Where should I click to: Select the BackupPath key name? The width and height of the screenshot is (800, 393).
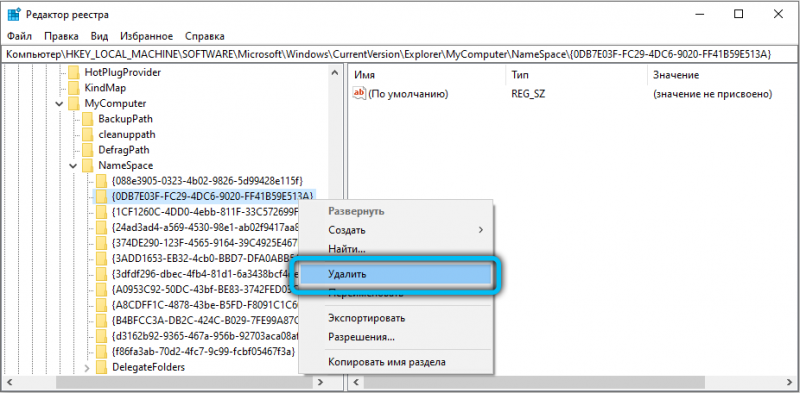pos(126,119)
